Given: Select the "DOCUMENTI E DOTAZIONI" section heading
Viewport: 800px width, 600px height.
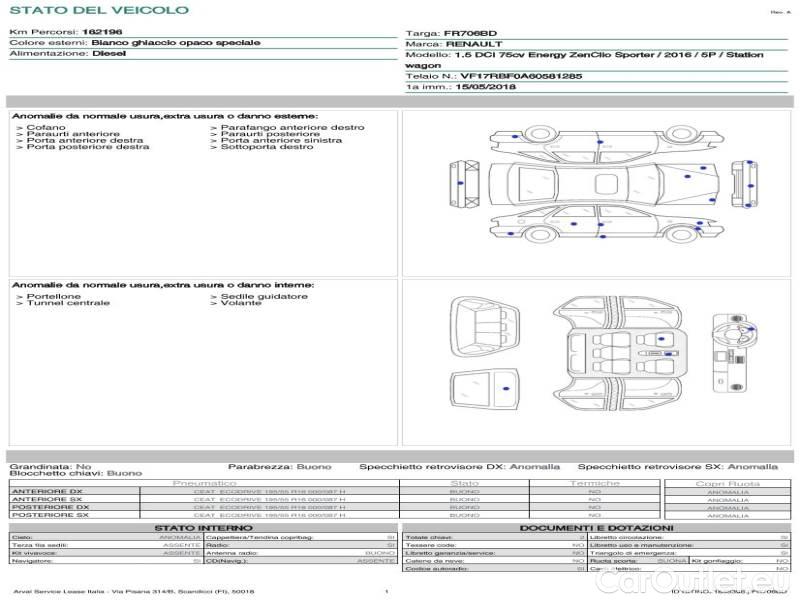Looking at the screenshot, I should (x=596, y=528).
